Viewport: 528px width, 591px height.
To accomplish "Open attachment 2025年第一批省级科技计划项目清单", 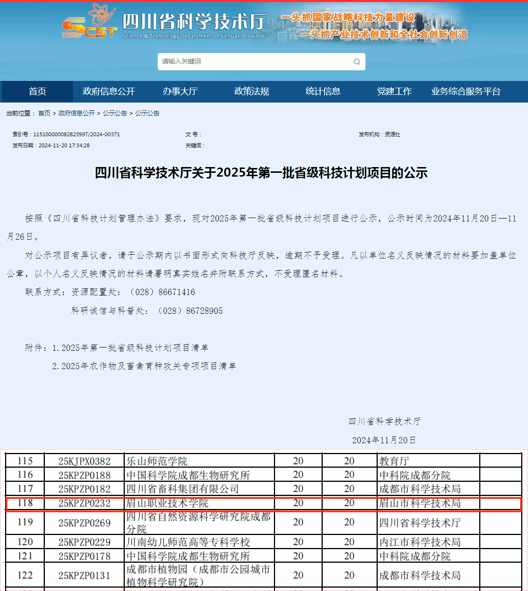I will tap(135, 348).
